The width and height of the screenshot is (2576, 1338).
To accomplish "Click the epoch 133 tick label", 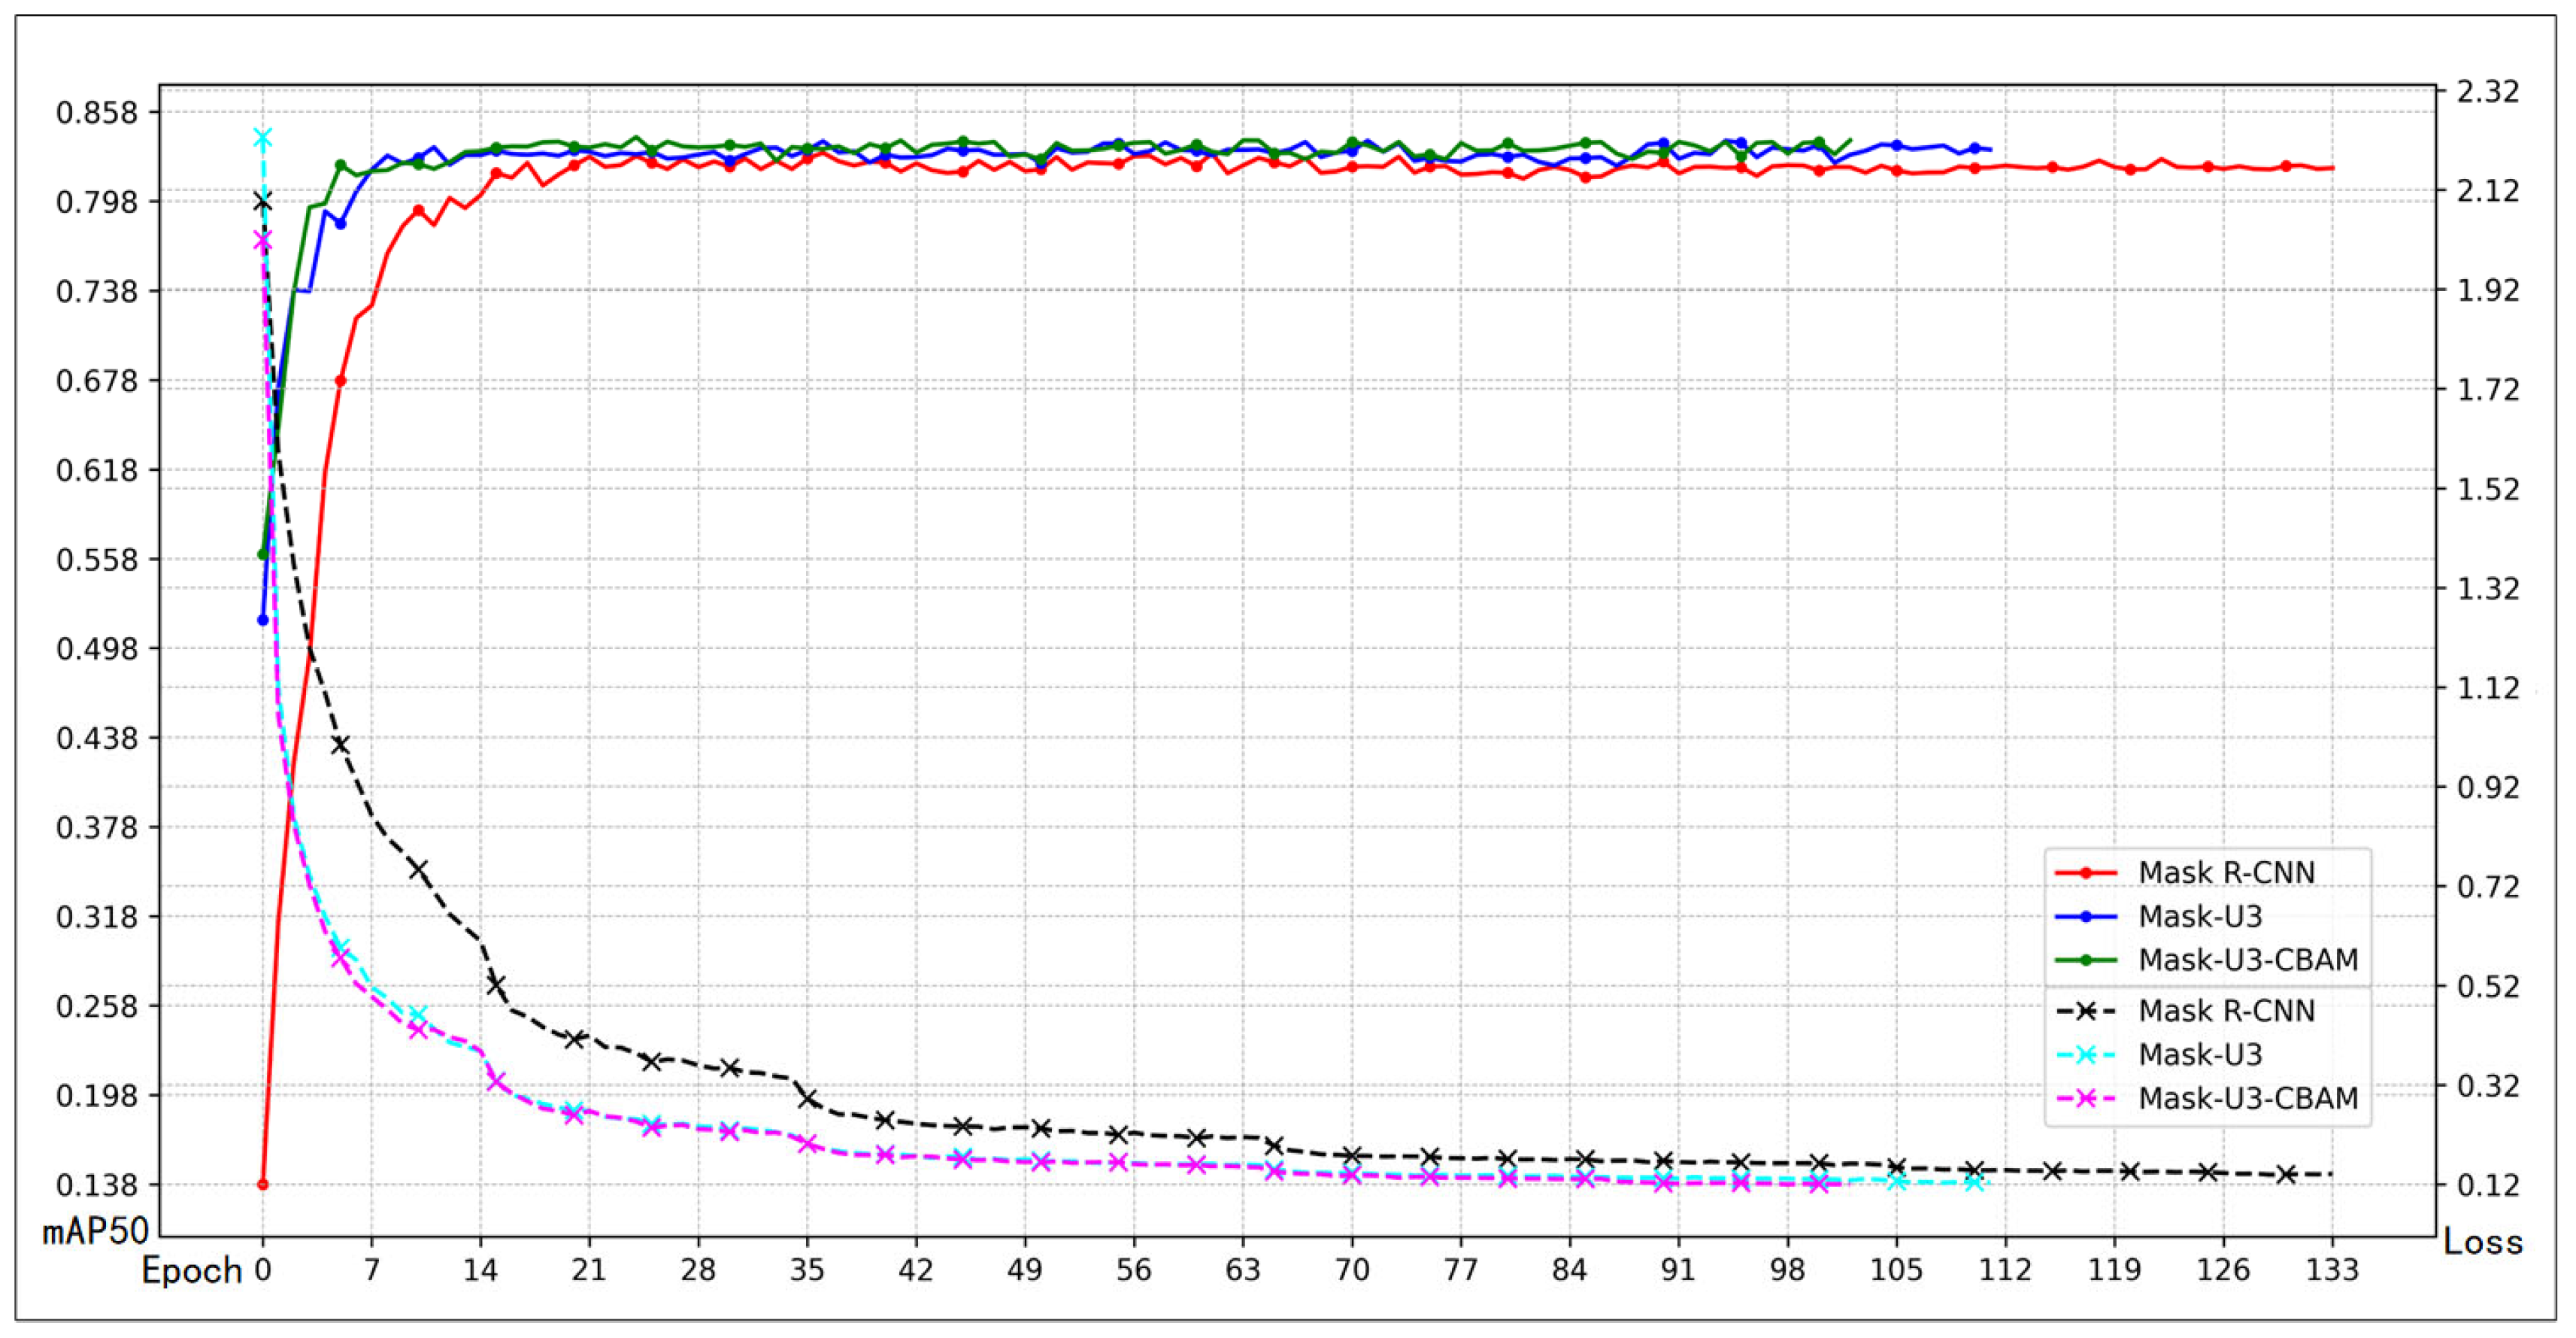I will click(x=2333, y=1270).
